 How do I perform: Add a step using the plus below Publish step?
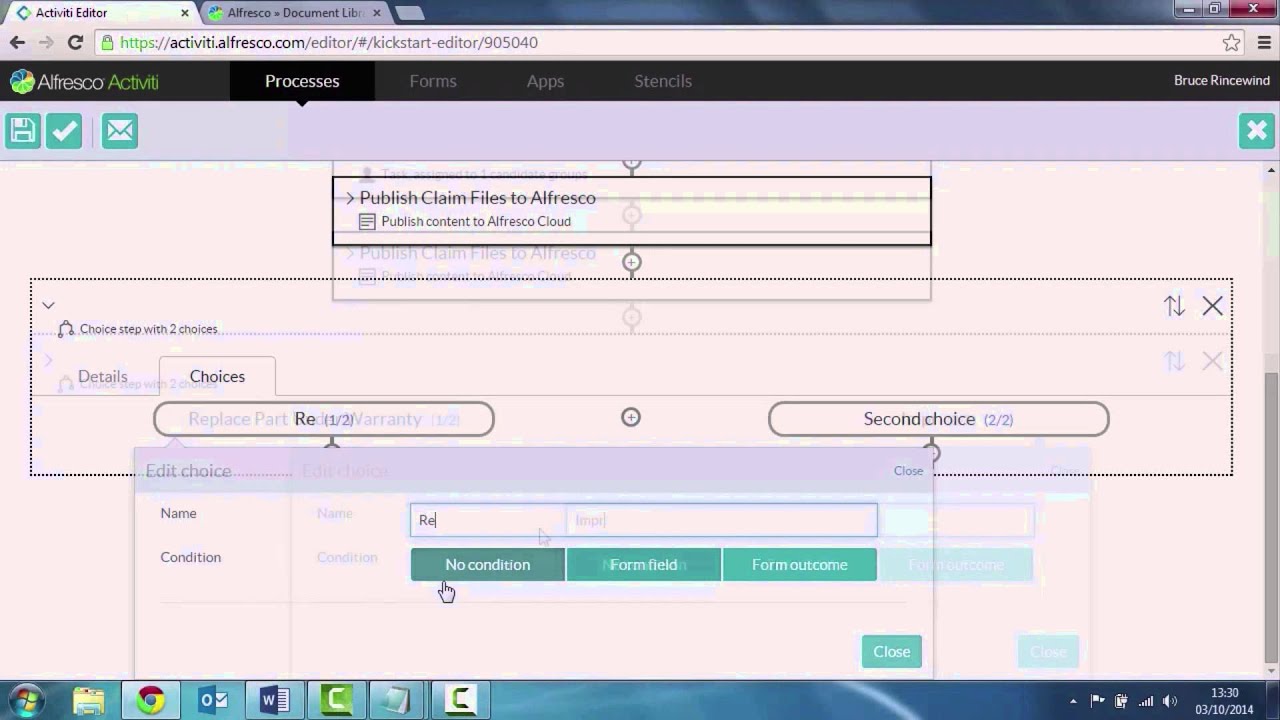[631, 263]
